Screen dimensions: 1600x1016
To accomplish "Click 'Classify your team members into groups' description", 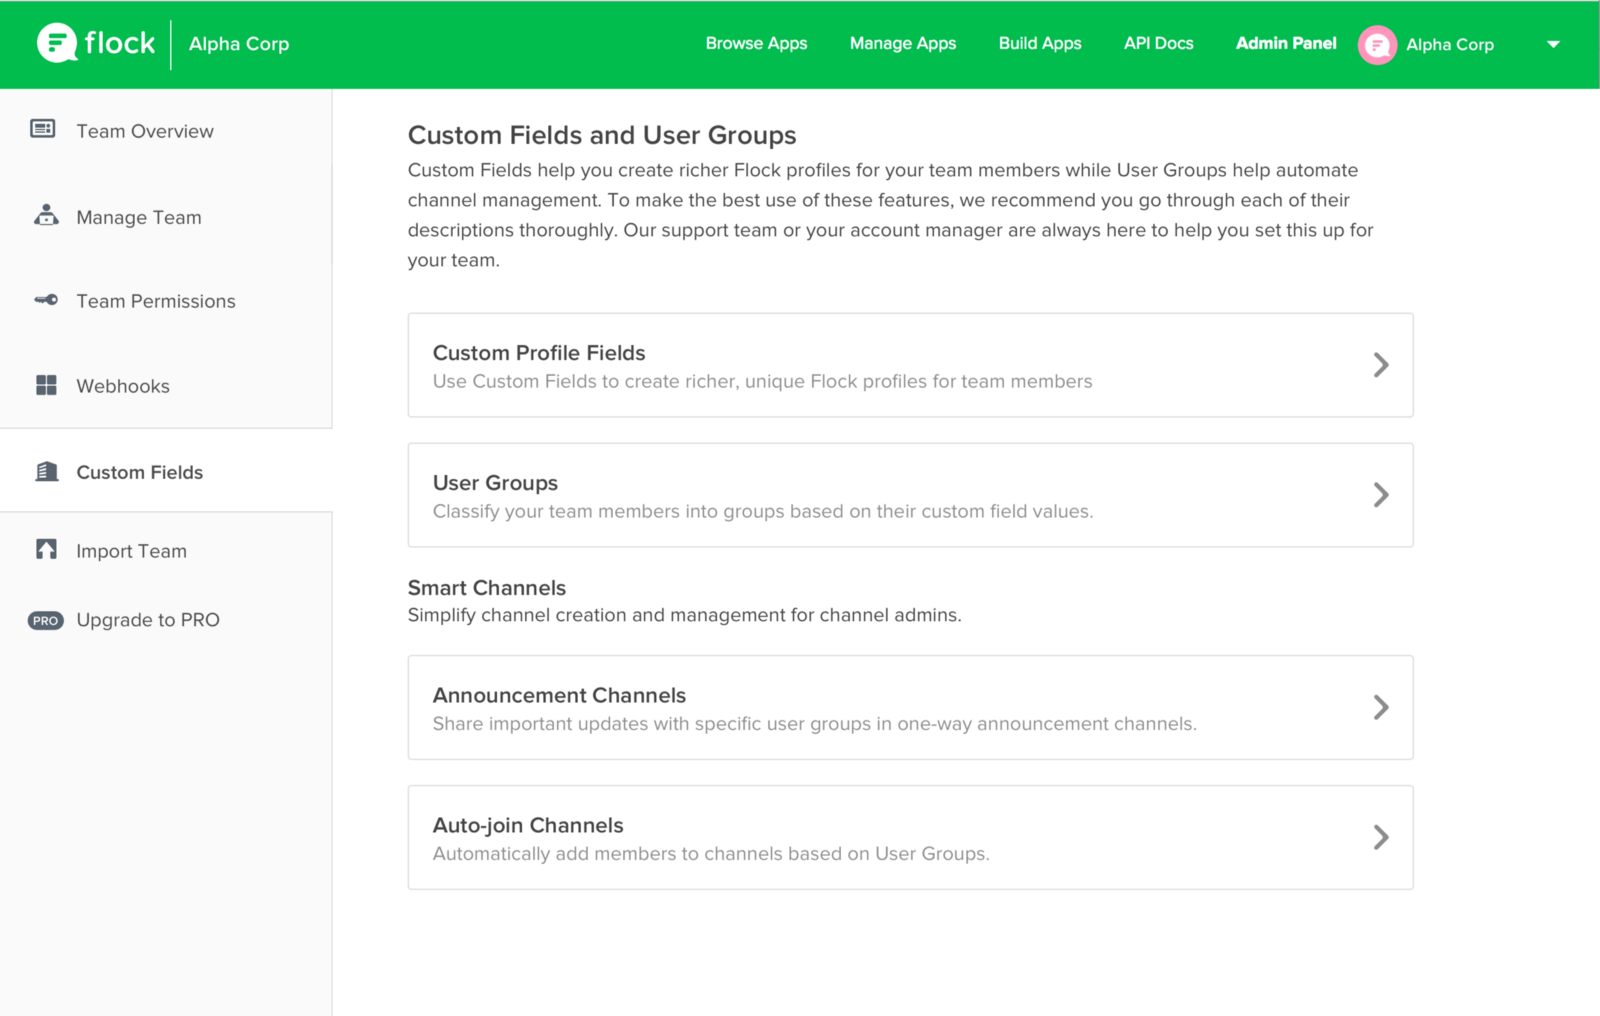I will tap(763, 511).
